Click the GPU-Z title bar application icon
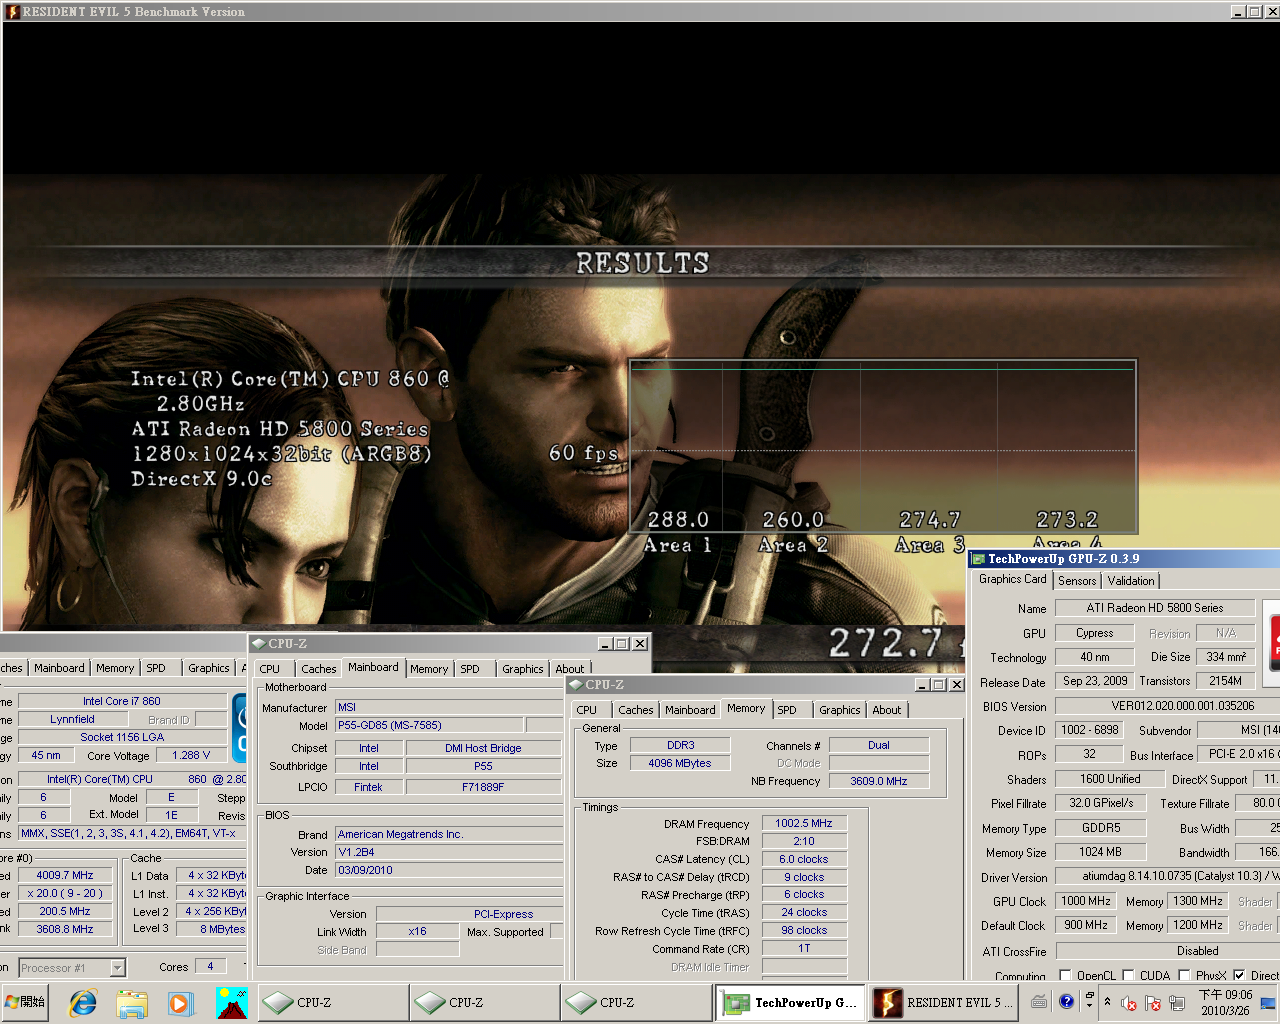The width and height of the screenshot is (1280, 1024). click(x=979, y=559)
